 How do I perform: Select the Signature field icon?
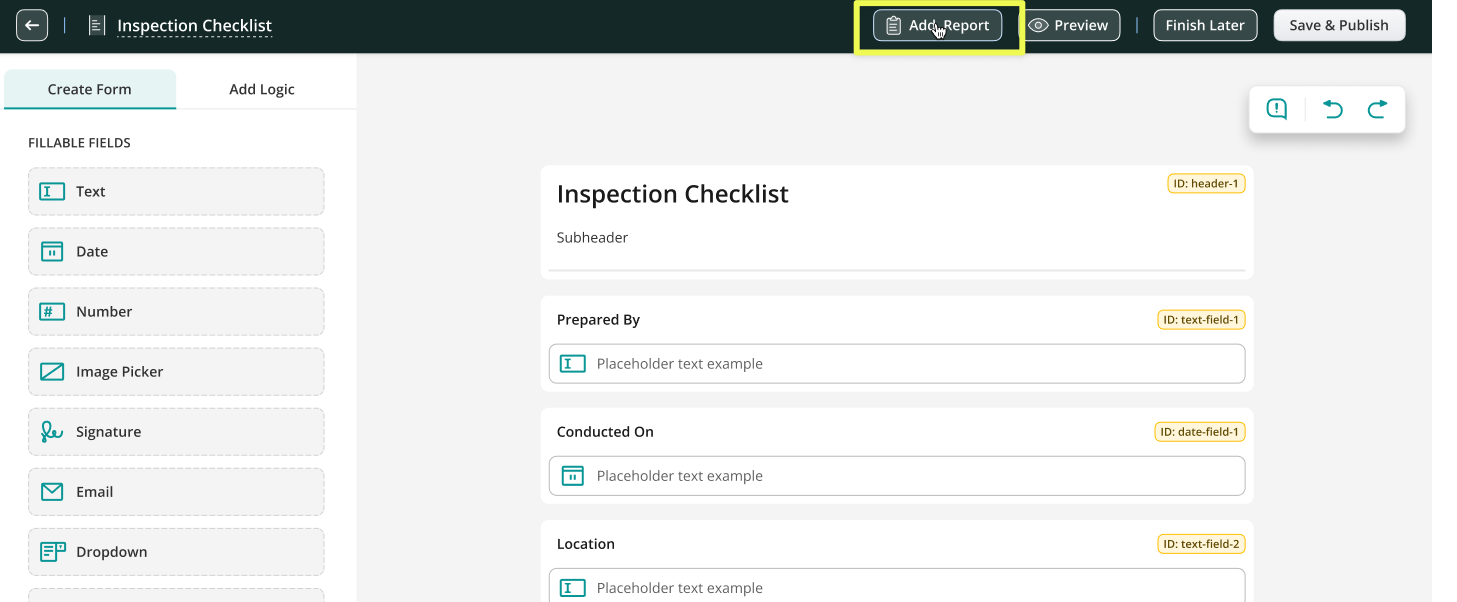tap(52, 432)
